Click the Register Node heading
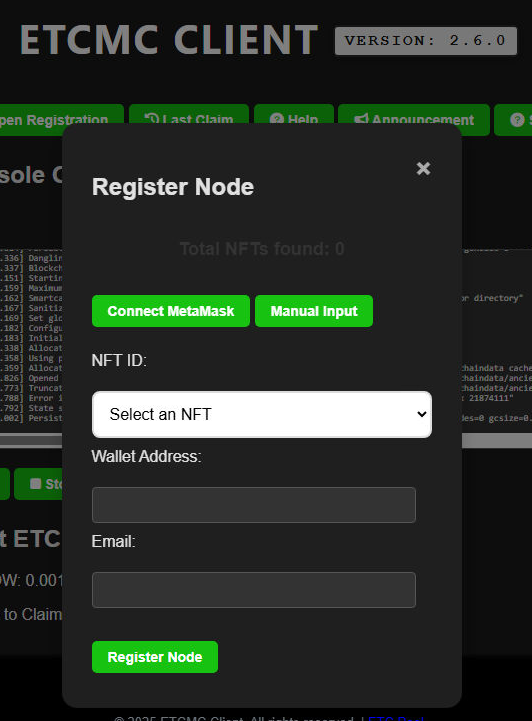Viewport: 532px width, 721px height. pyautogui.click(x=173, y=187)
